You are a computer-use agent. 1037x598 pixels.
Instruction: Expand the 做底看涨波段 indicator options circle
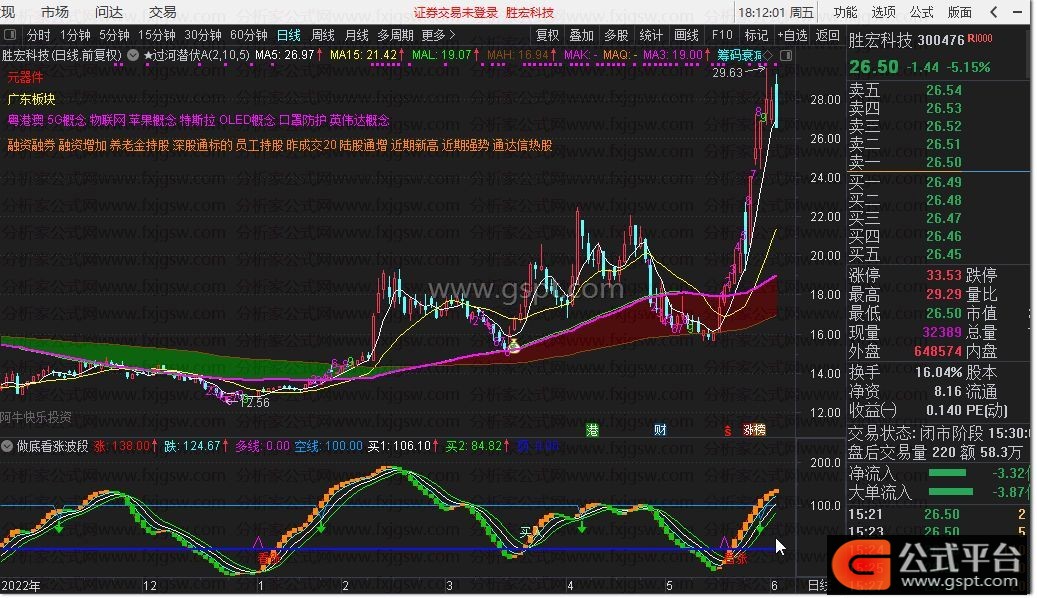pos(7,446)
